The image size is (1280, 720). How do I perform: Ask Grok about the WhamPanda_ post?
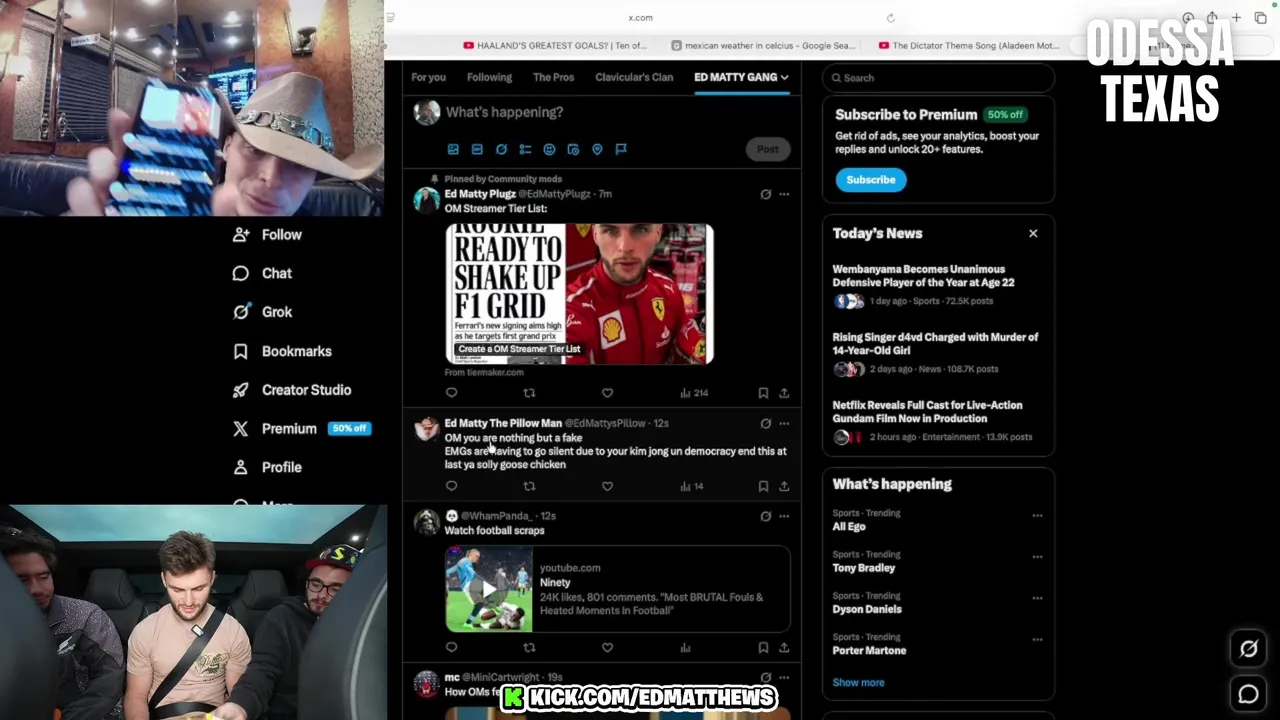coord(766,516)
